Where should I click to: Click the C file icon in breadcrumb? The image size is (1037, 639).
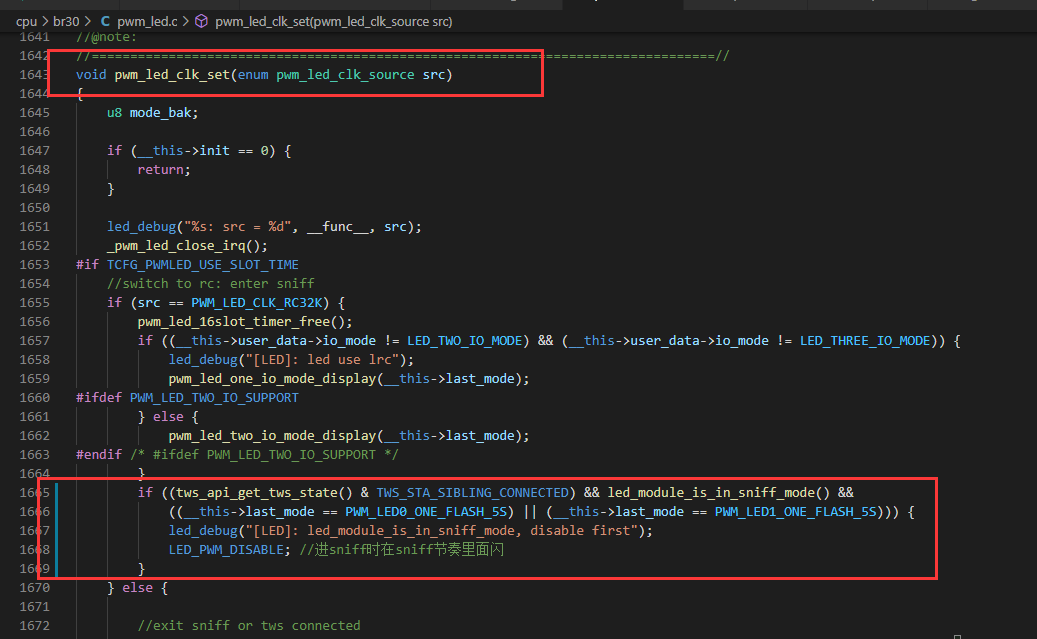104,21
